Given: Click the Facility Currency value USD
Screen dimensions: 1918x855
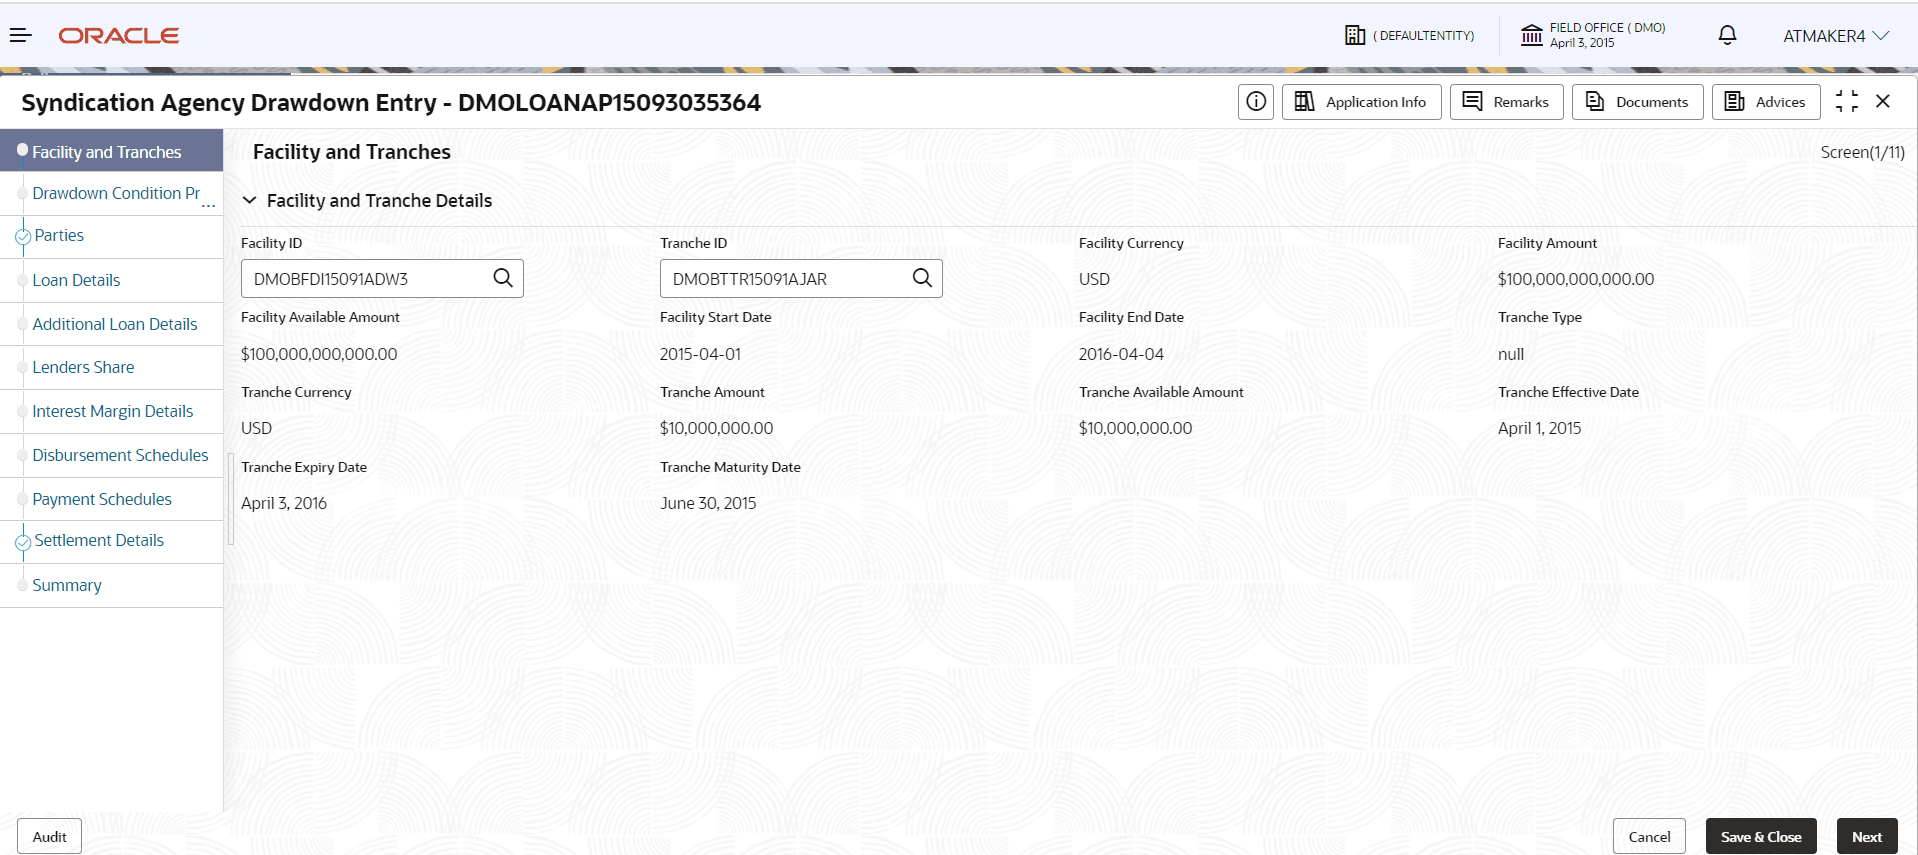Looking at the screenshot, I should coord(1094,279).
